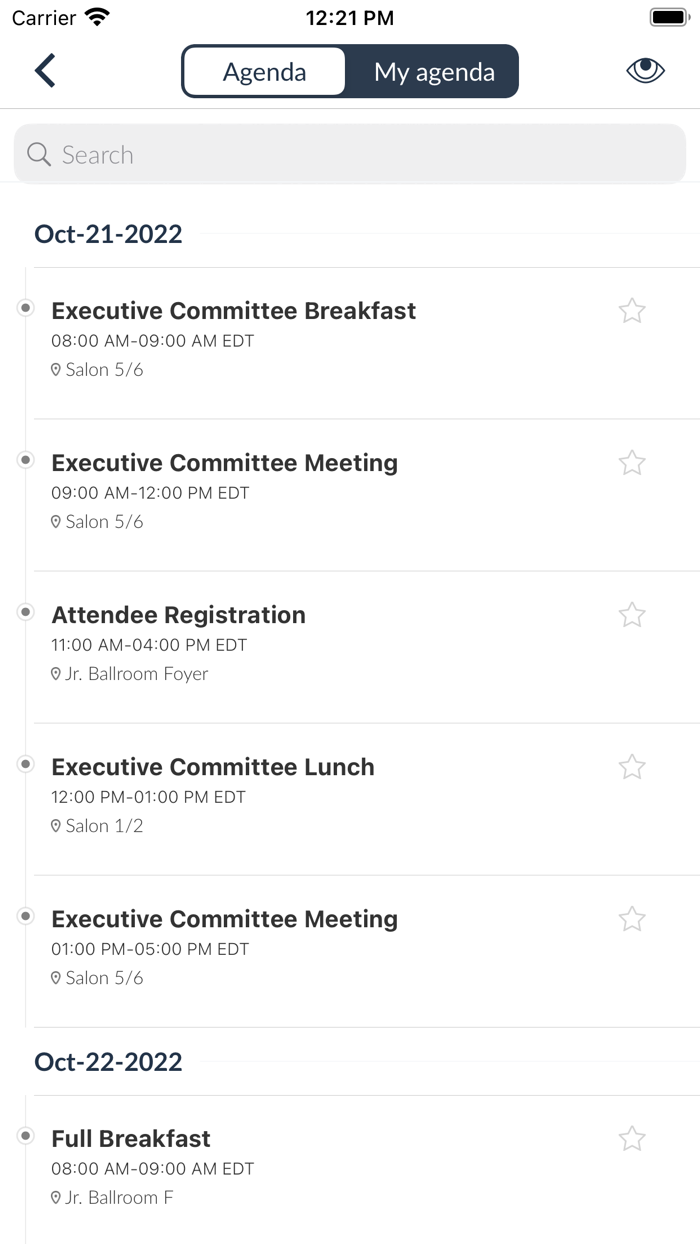The width and height of the screenshot is (700, 1244).
Task: Add Executive Committee Lunch to favorites
Action: tap(632, 767)
